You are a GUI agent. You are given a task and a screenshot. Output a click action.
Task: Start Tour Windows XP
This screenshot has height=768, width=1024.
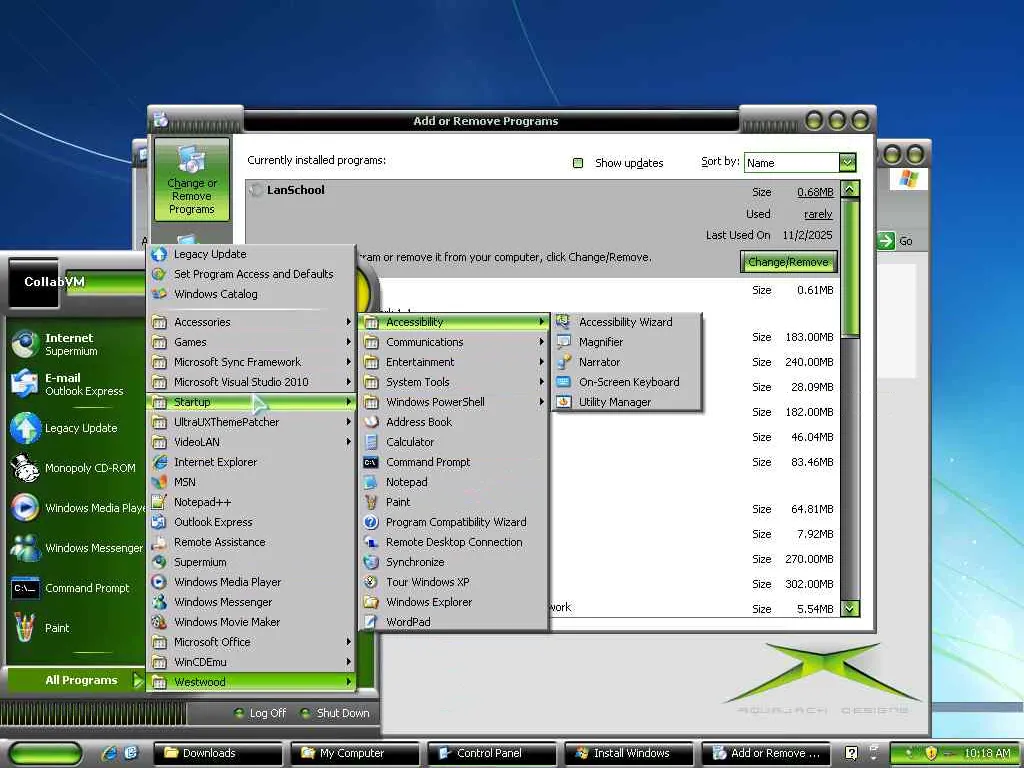[454, 582]
